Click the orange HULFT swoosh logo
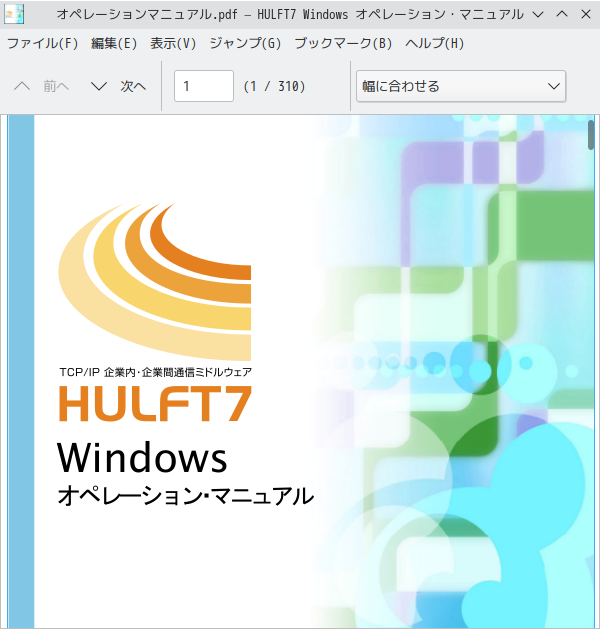Screen dimensions: 600x629 155,282
